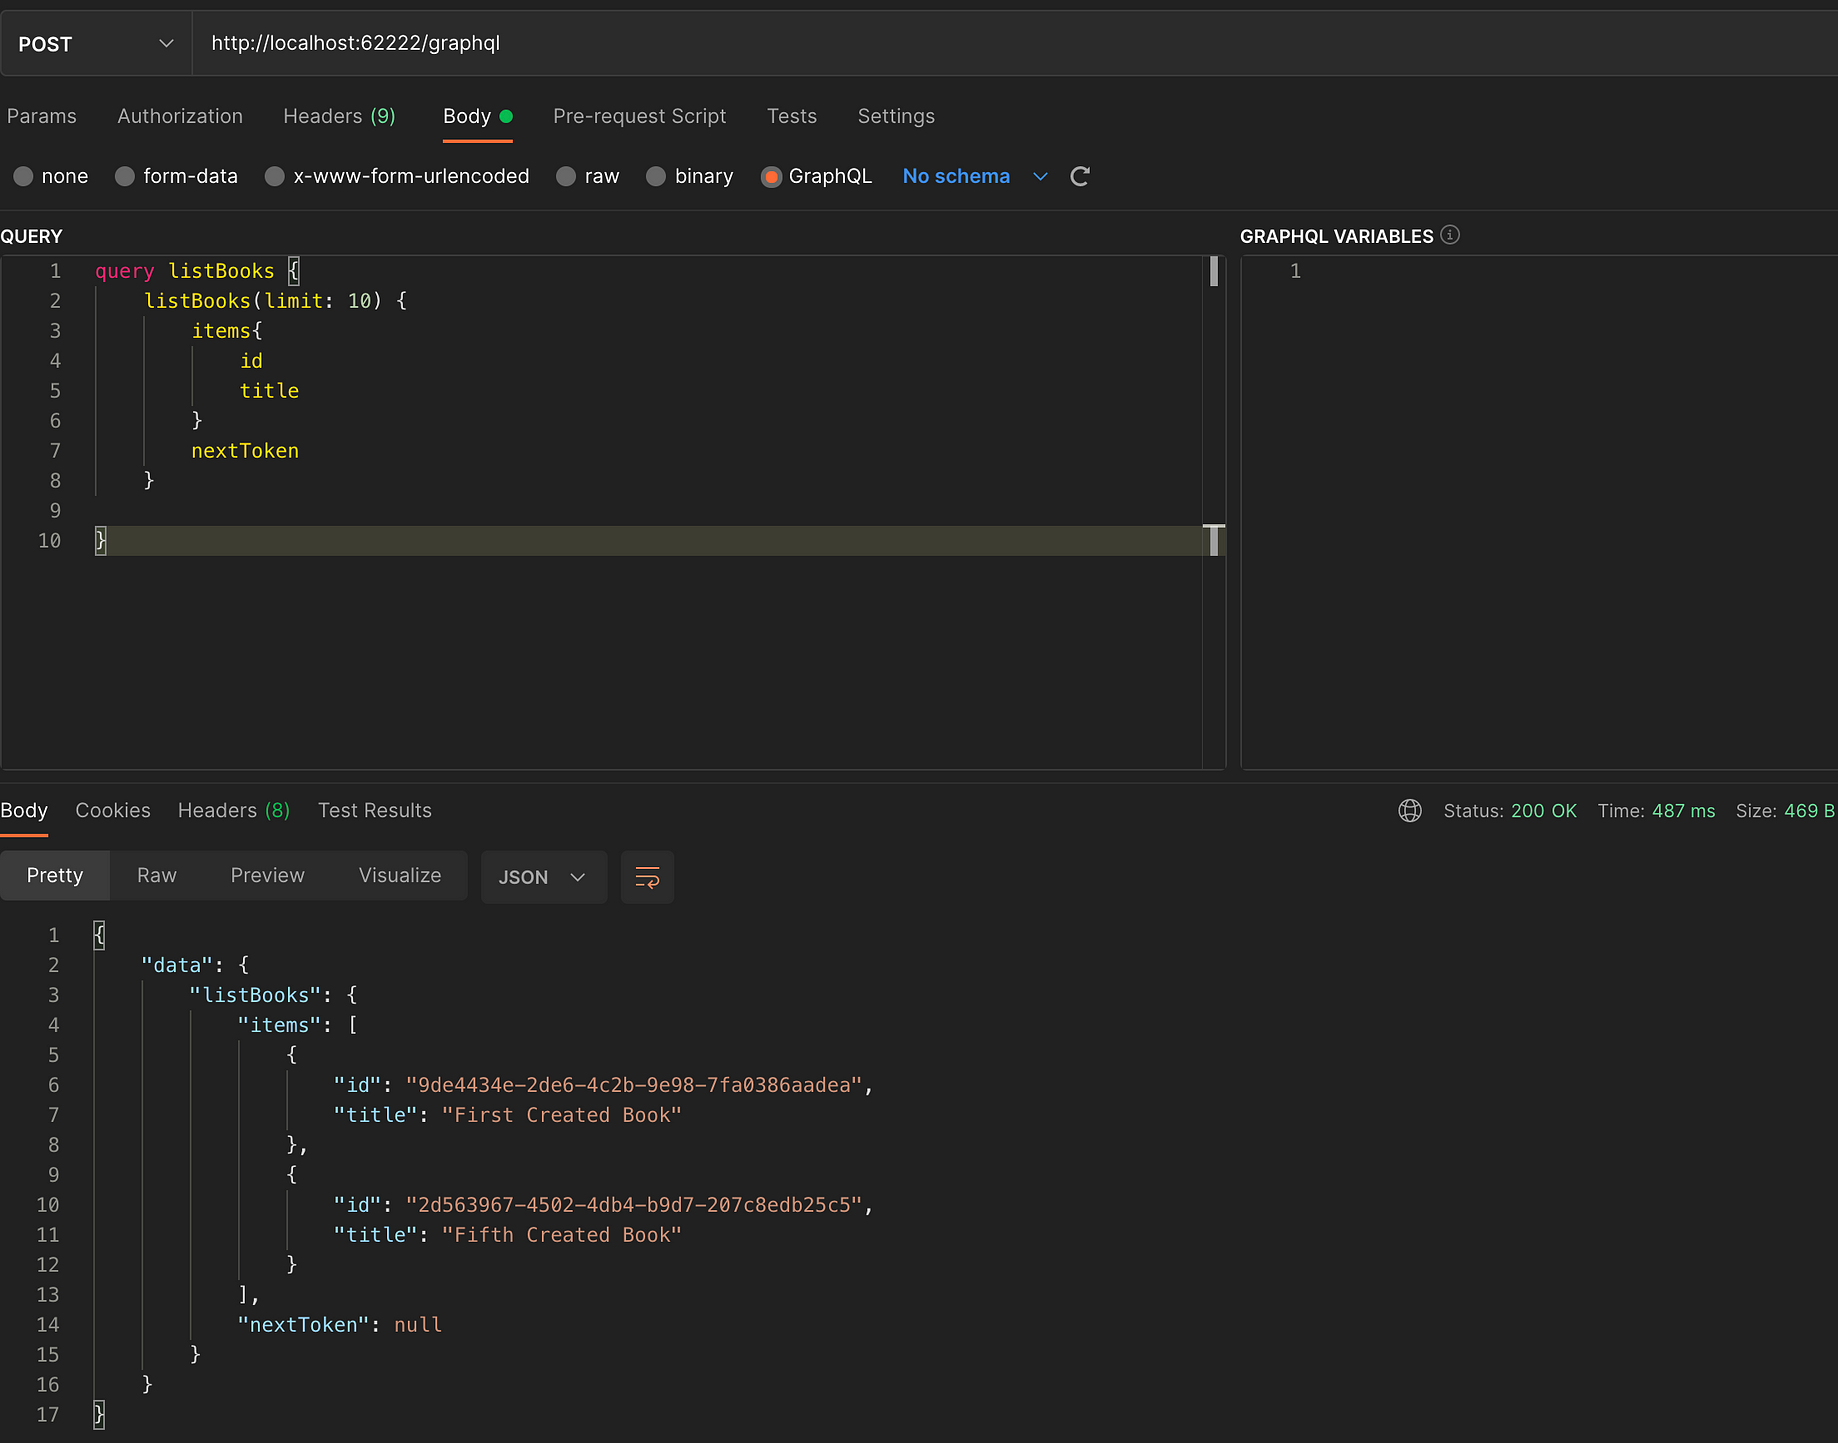Click "Fifth Created Book" title value
This screenshot has height=1443, width=1838.
[561, 1235]
